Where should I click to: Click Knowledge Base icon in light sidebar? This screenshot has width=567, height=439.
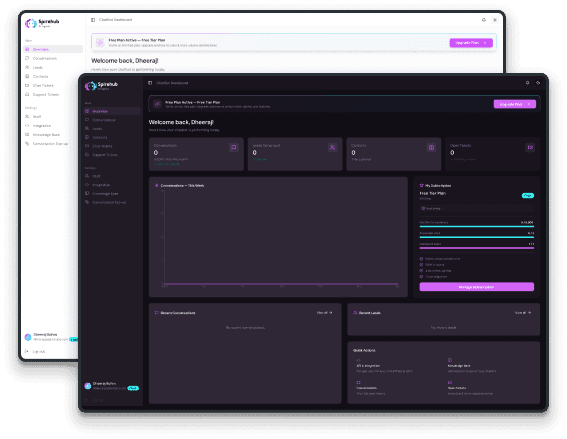pyautogui.click(x=27, y=135)
